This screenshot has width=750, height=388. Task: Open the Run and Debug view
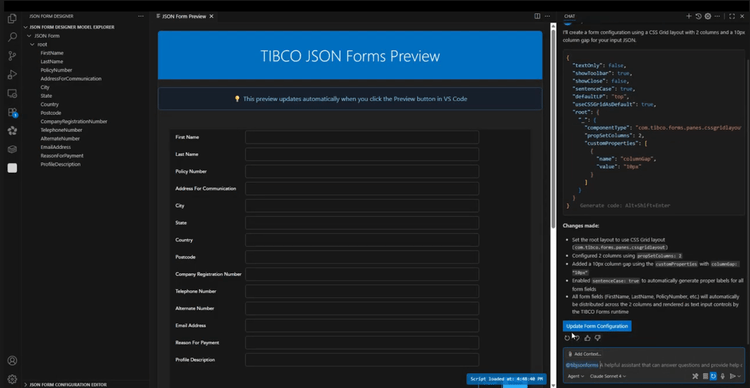(12, 75)
